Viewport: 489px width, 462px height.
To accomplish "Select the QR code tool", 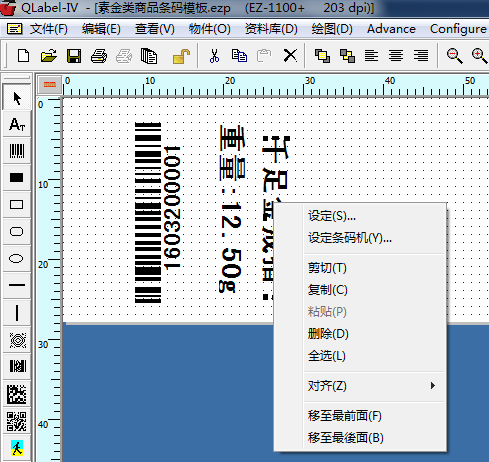I will pos(17,421).
